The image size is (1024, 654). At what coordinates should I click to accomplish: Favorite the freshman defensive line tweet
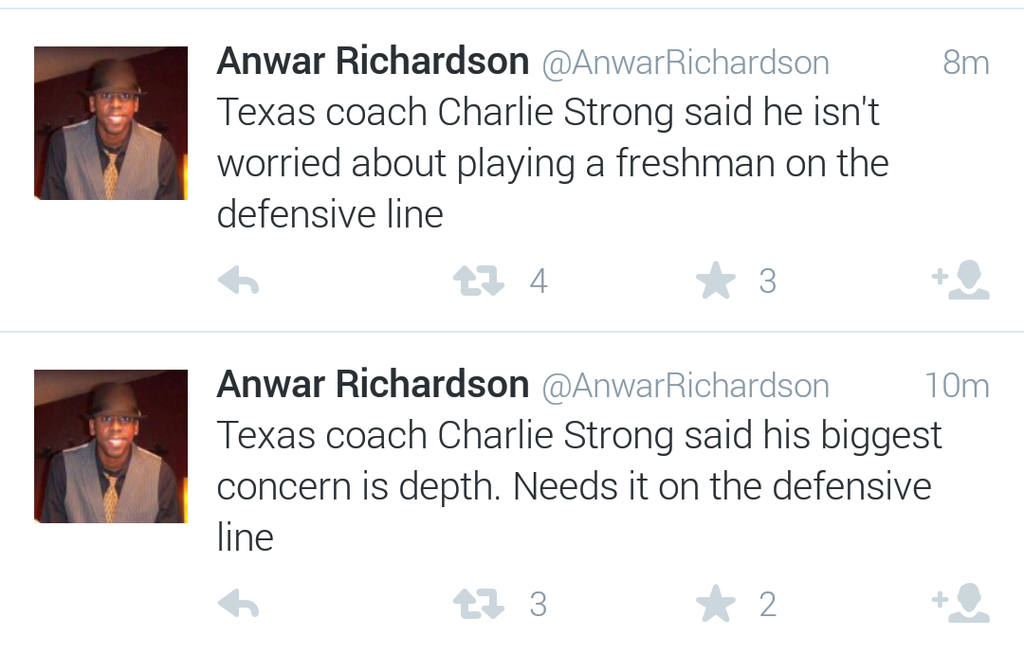(x=715, y=281)
